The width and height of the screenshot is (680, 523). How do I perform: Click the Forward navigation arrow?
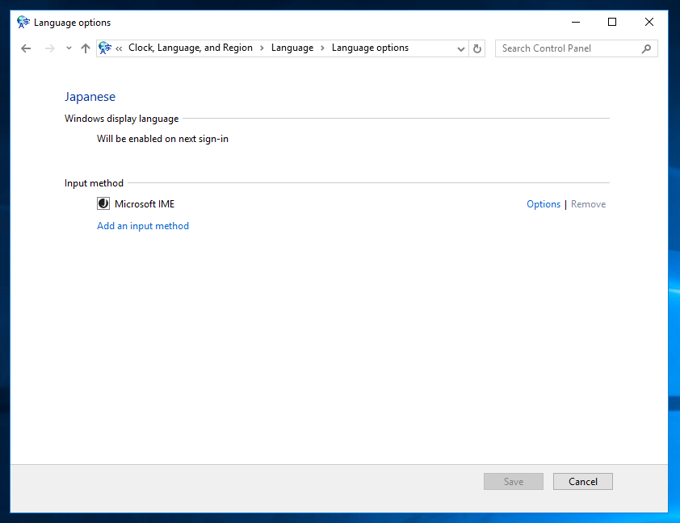pos(50,48)
